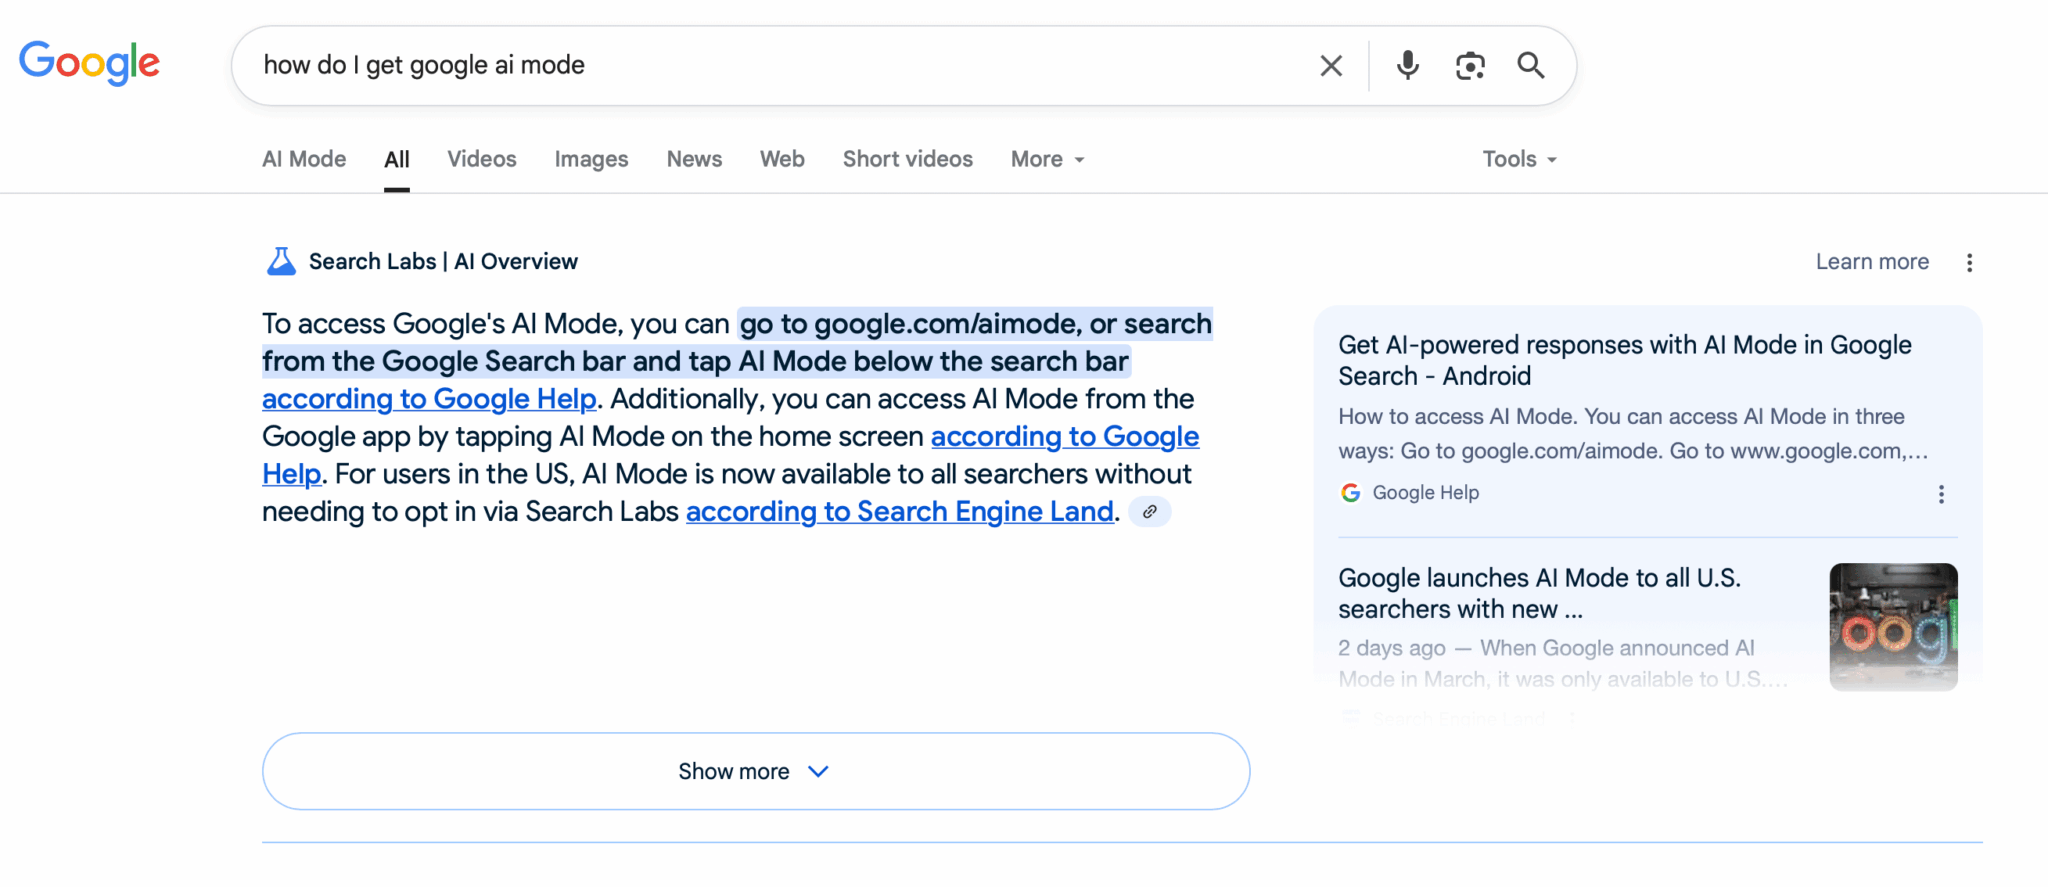Clear the search query with X icon
The width and height of the screenshot is (2048, 887).
click(x=1331, y=66)
